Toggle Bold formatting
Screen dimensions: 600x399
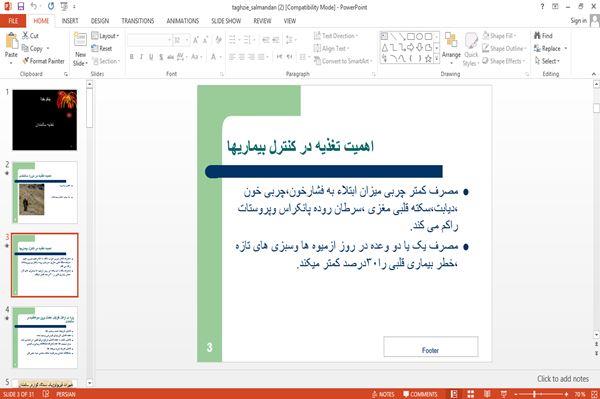(x=132, y=57)
